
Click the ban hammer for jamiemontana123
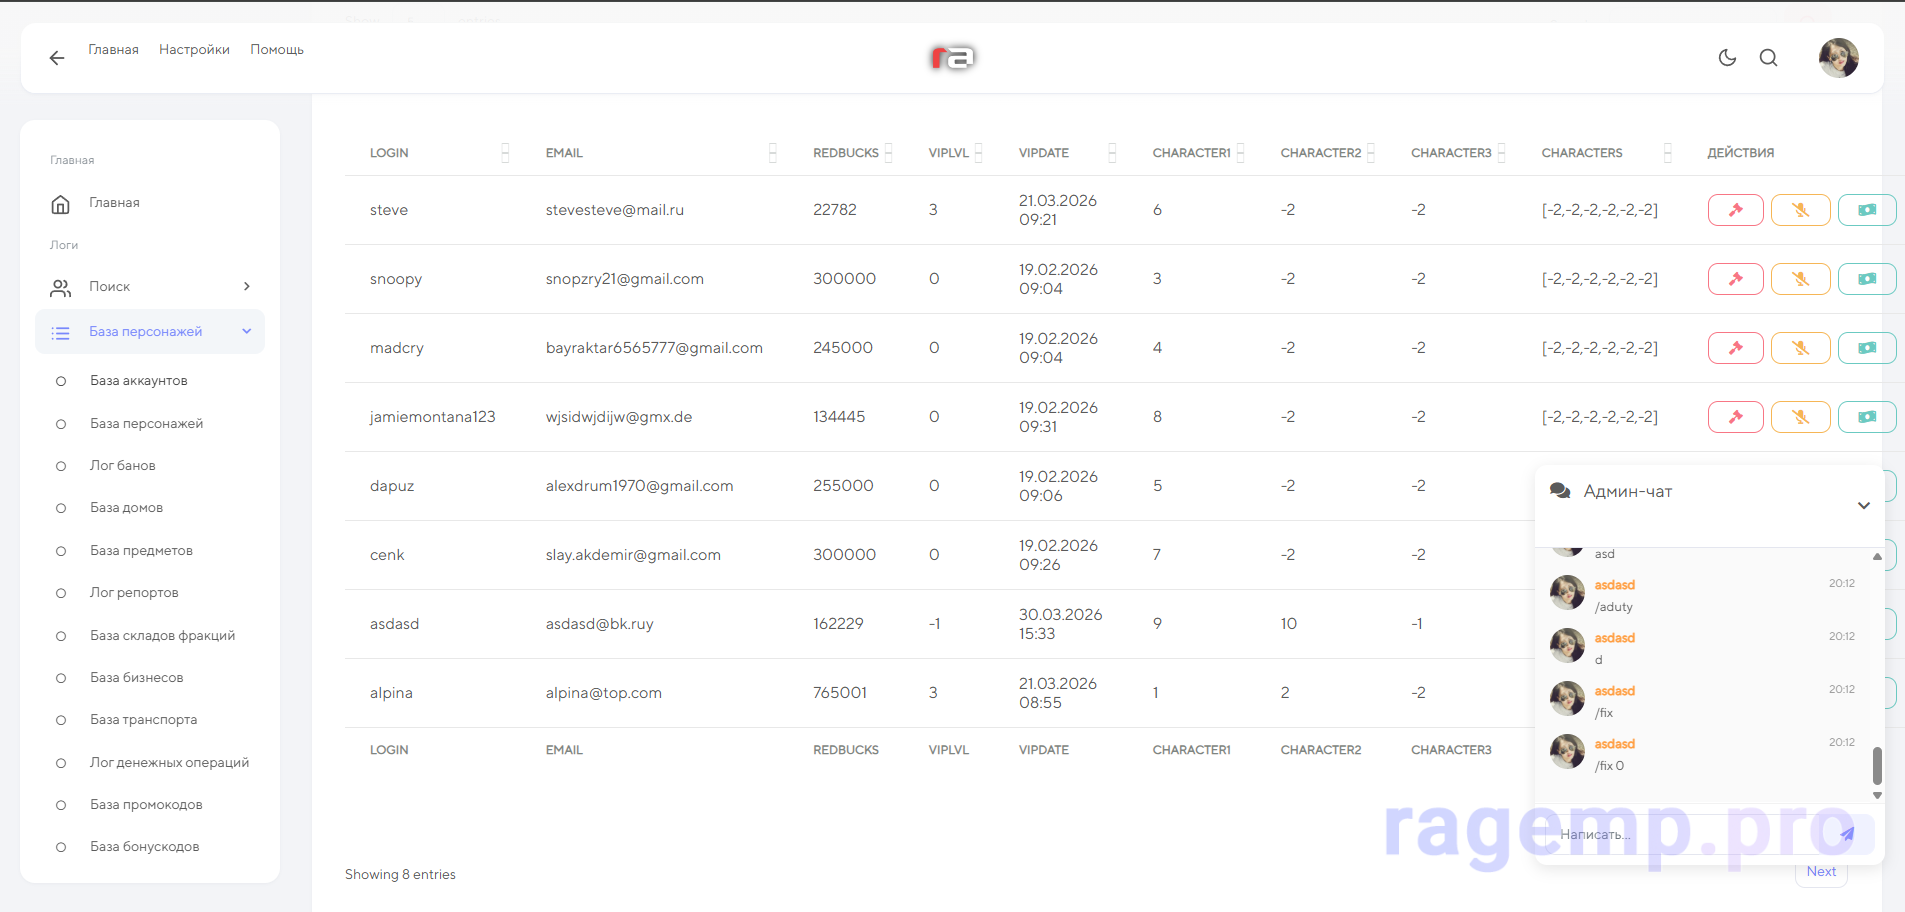[x=1735, y=417]
